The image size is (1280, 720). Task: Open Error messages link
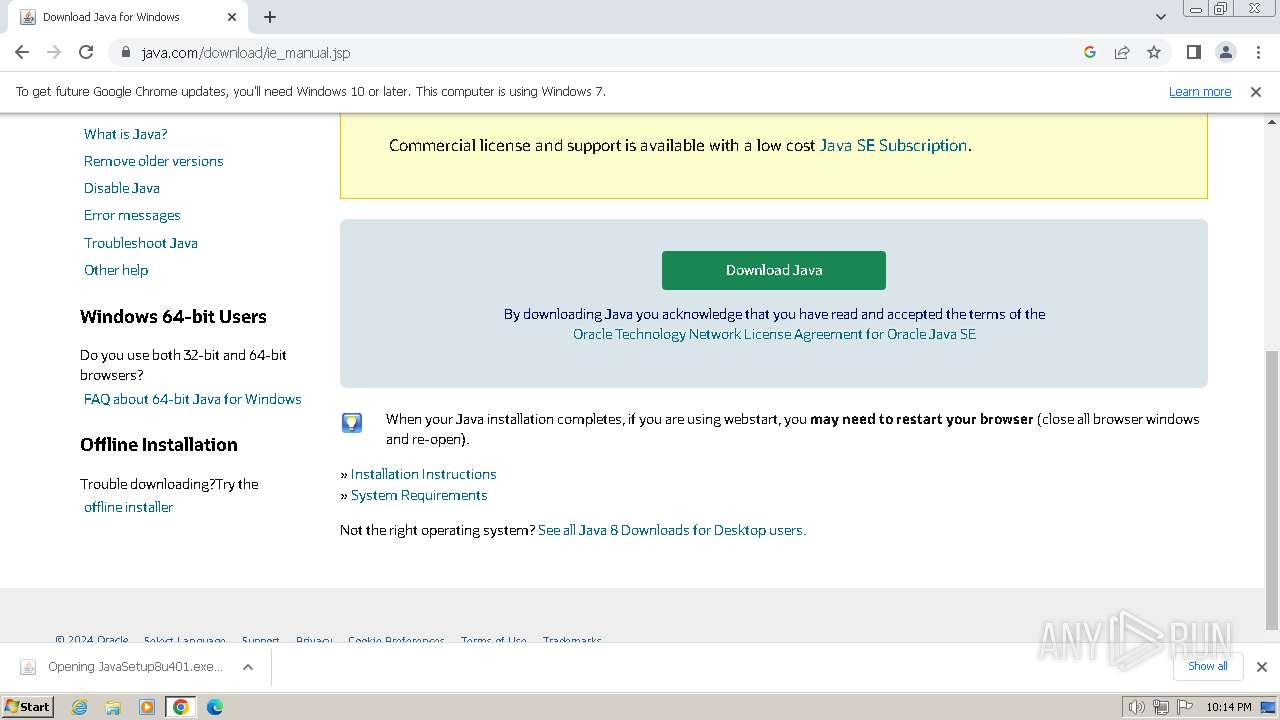pyautogui.click(x=132, y=215)
